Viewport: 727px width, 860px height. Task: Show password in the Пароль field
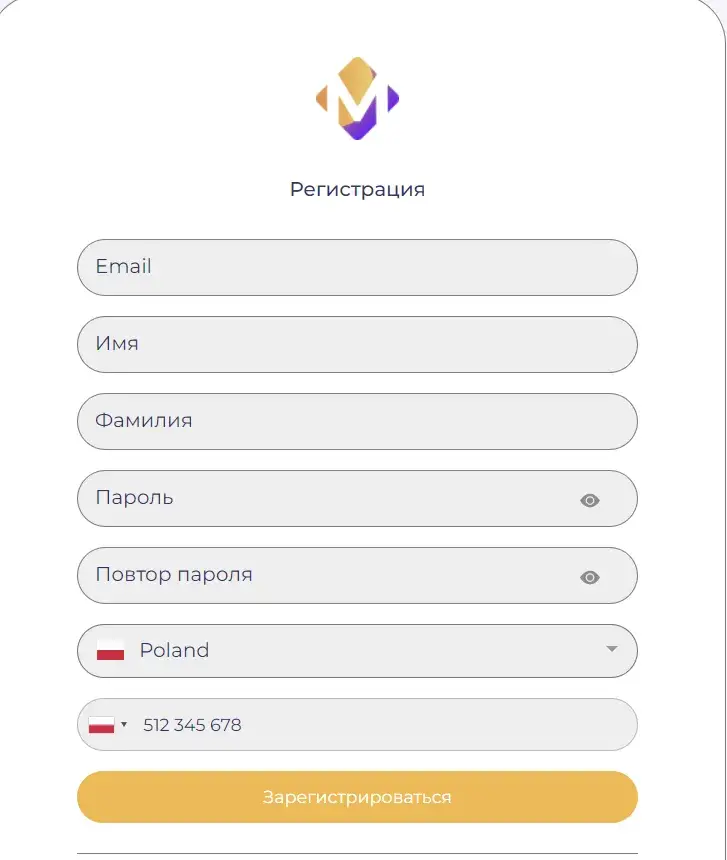[x=590, y=500]
